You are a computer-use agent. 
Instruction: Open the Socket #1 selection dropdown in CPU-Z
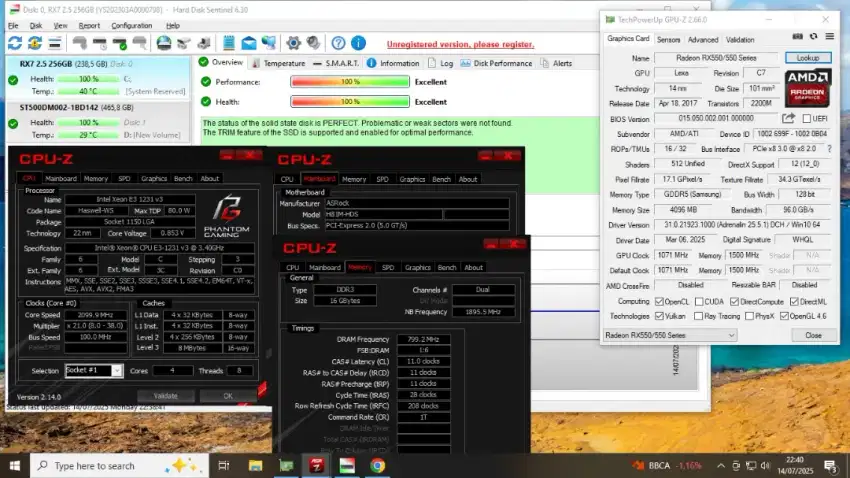click(93, 371)
